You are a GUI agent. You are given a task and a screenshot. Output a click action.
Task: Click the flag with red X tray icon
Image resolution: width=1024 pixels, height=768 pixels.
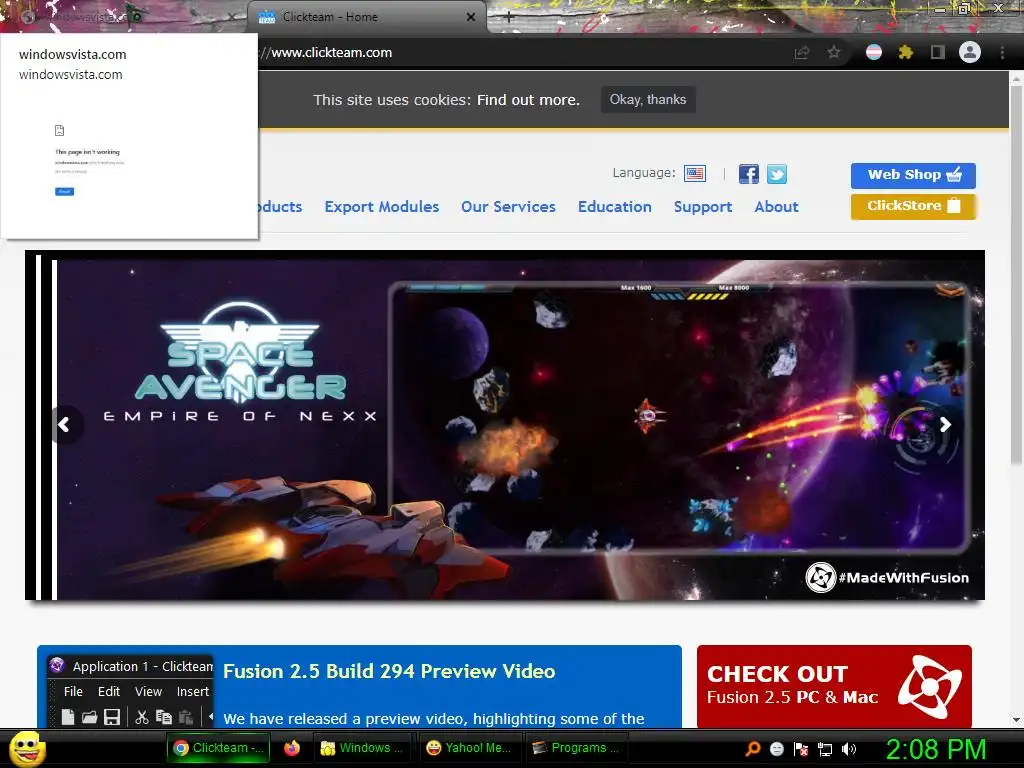(801, 749)
